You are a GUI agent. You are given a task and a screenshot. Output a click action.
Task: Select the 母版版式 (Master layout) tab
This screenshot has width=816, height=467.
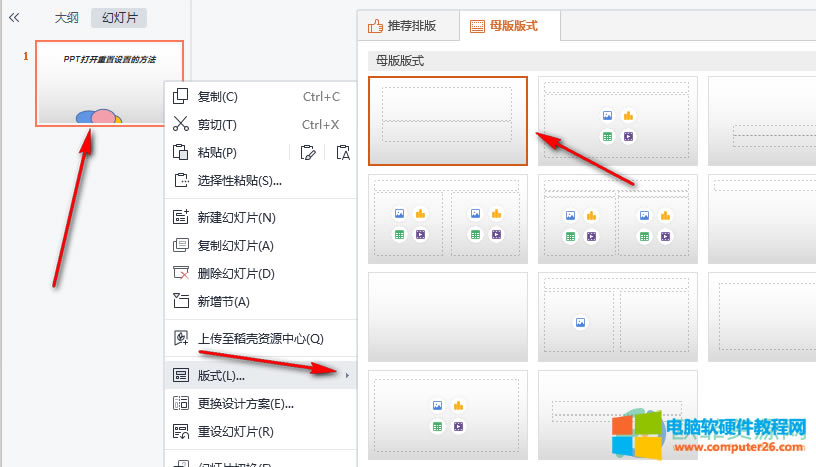click(x=510, y=25)
